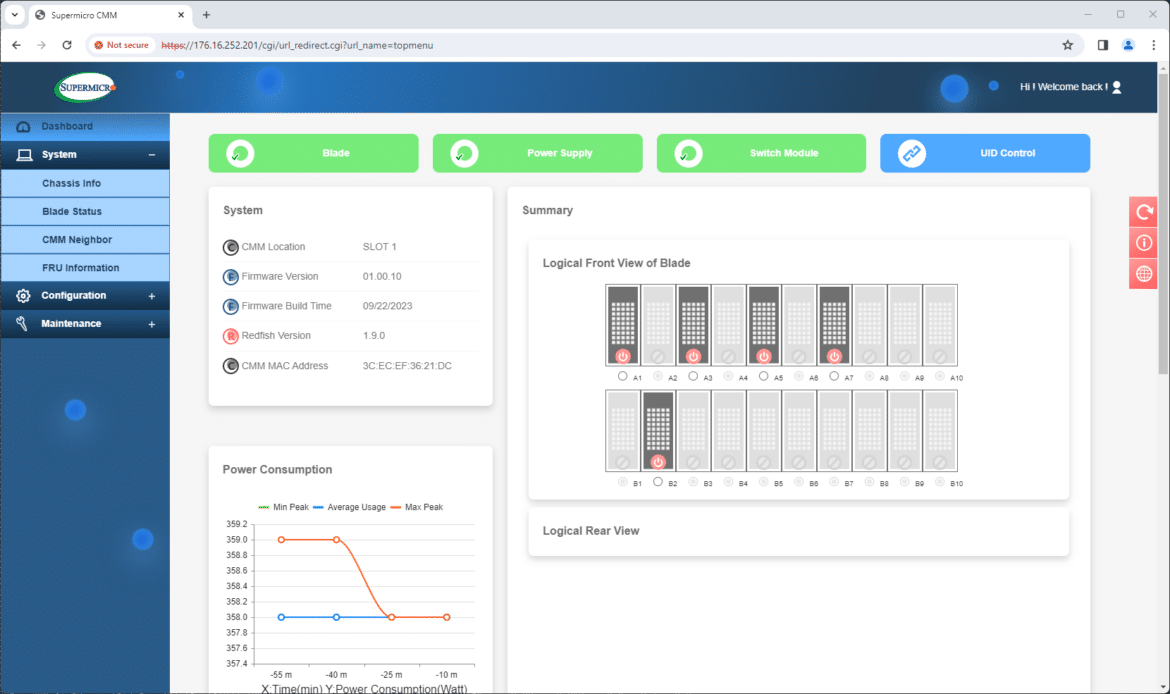Click blade B2 power icon
Viewport: 1170px width, 694px height.
coord(658,462)
